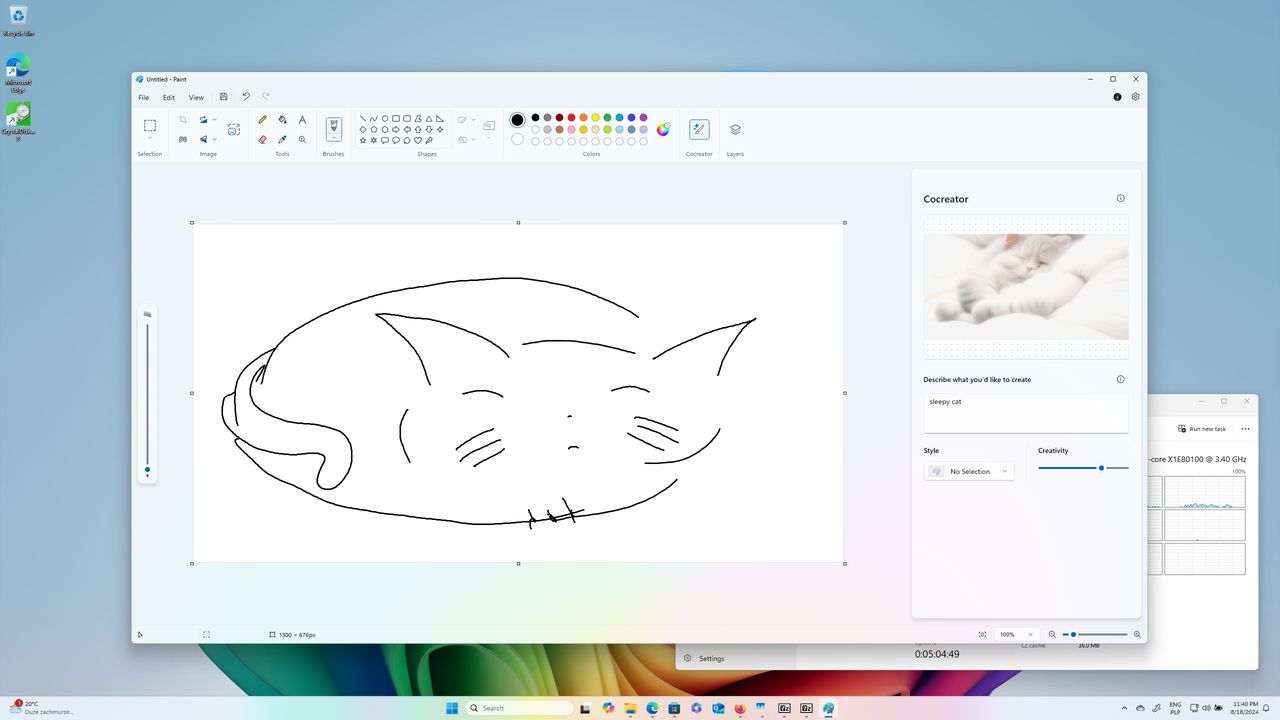
Task: Select Color 2 white circle
Action: point(517,140)
